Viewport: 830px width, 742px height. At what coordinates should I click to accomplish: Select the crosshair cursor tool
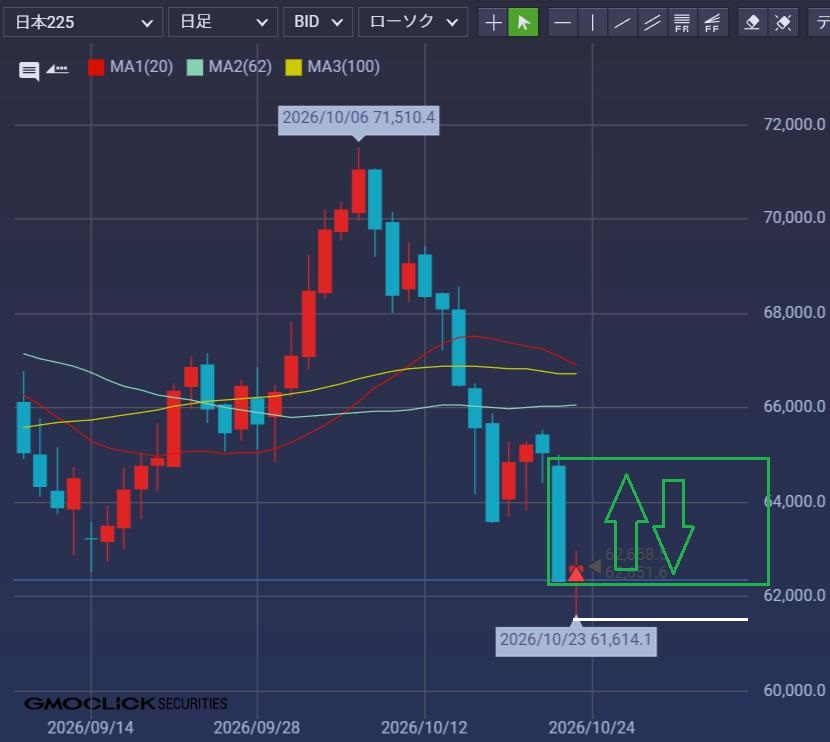tap(493, 22)
